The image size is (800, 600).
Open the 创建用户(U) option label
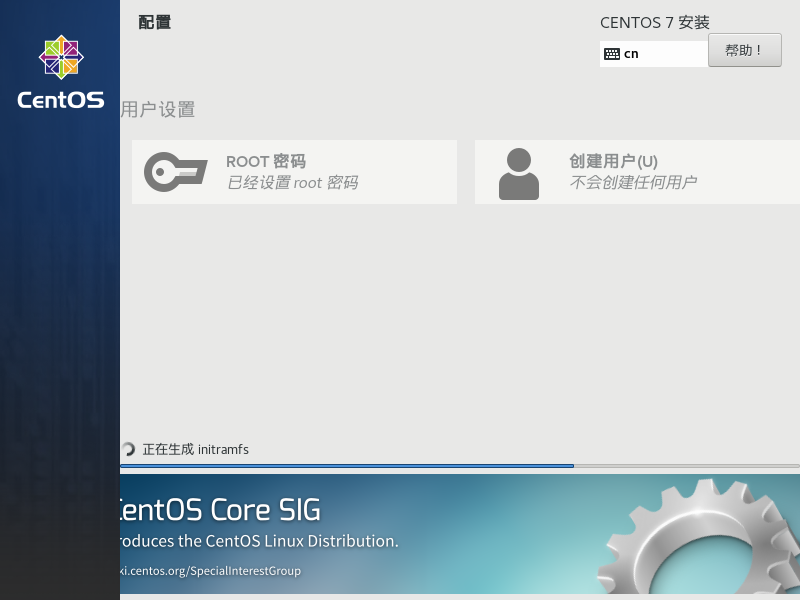pyautogui.click(x=613, y=161)
